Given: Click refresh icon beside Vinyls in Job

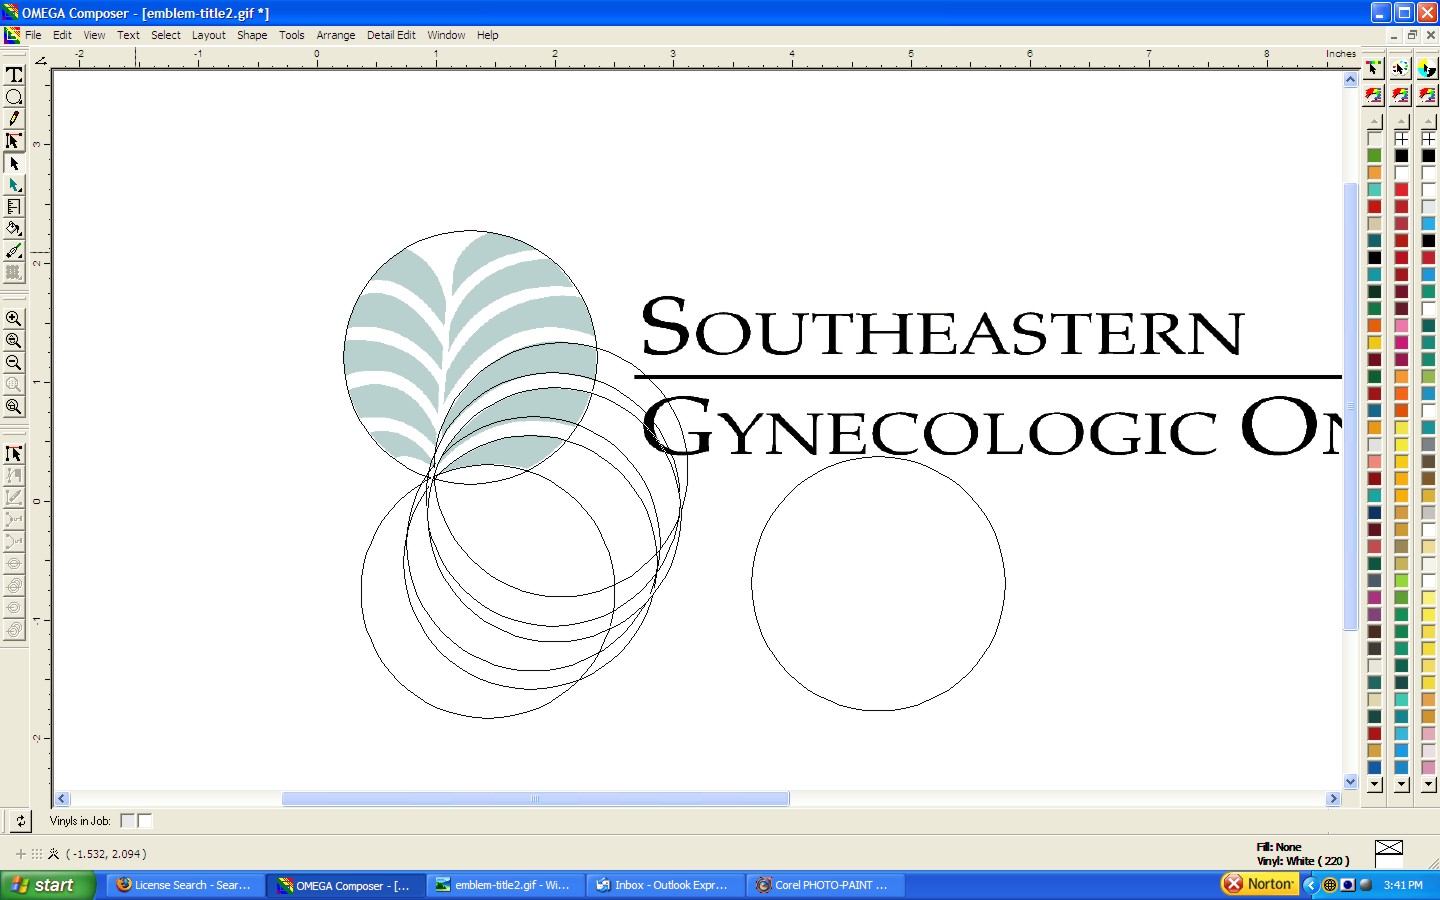Looking at the screenshot, I should pyautogui.click(x=20, y=821).
